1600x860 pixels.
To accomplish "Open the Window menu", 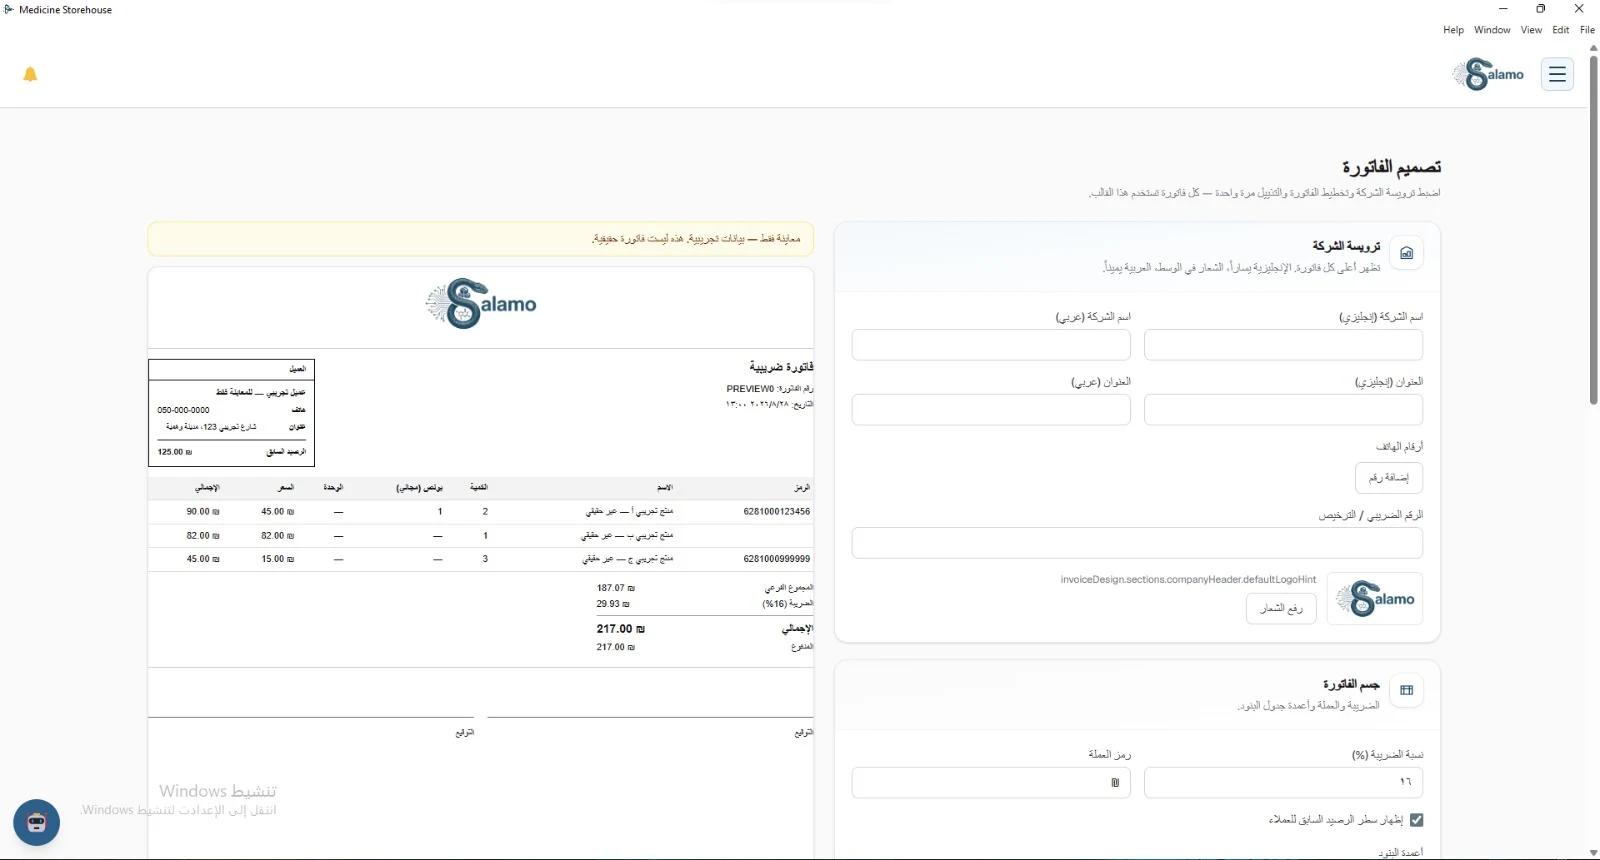I will pyautogui.click(x=1492, y=30).
